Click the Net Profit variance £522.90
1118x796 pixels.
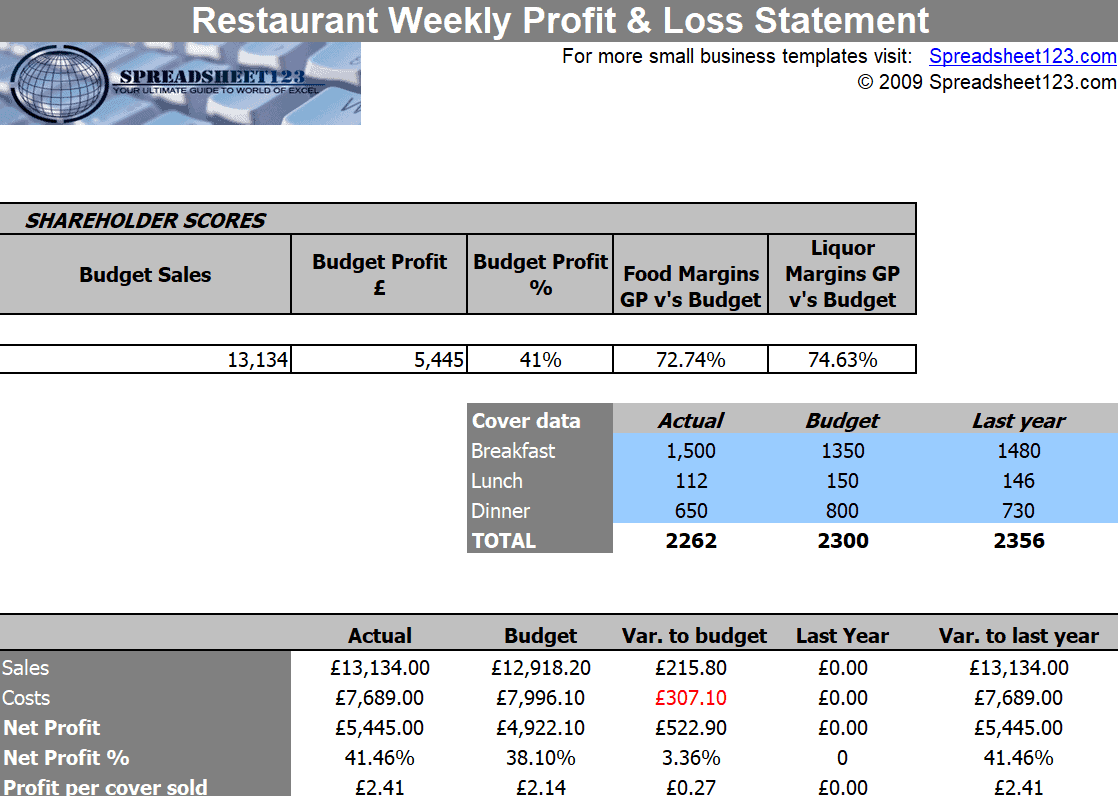tap(691, 728)
